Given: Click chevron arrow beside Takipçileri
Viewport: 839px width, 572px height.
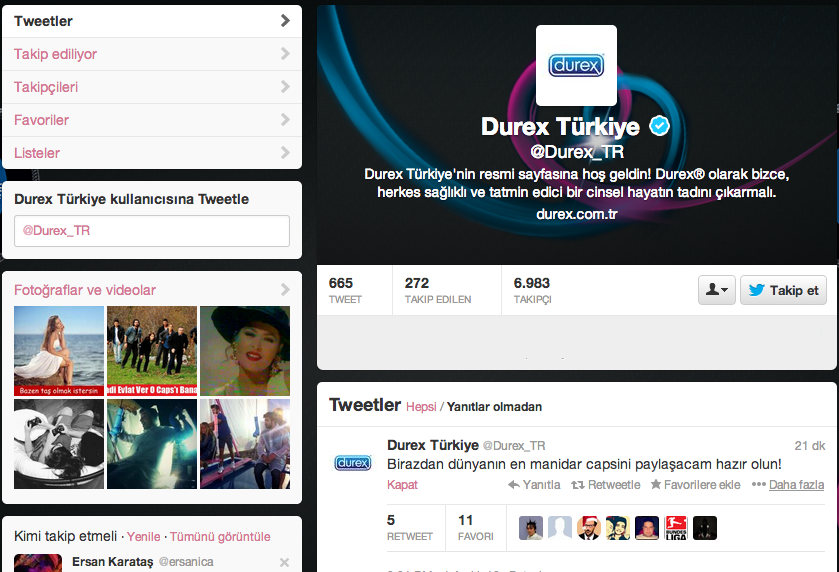Looking at the screenshot, I should click(285, 87).
